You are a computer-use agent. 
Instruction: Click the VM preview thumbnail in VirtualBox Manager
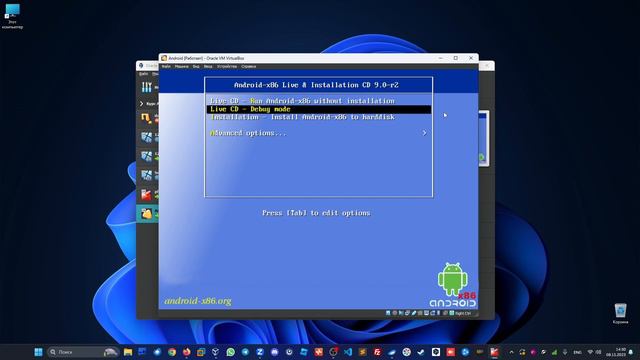483,138
